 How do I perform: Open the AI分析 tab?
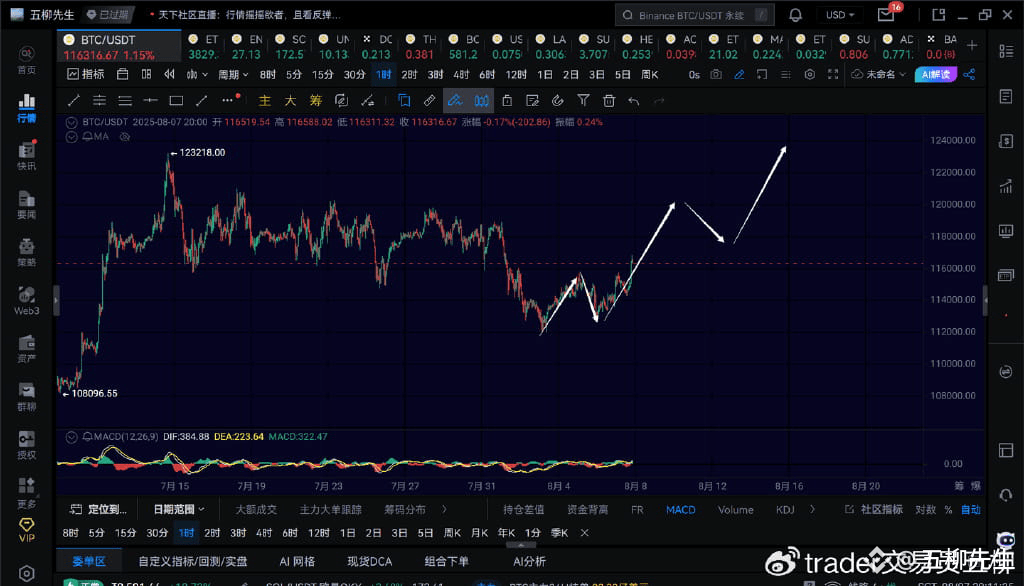click(529, 561)
